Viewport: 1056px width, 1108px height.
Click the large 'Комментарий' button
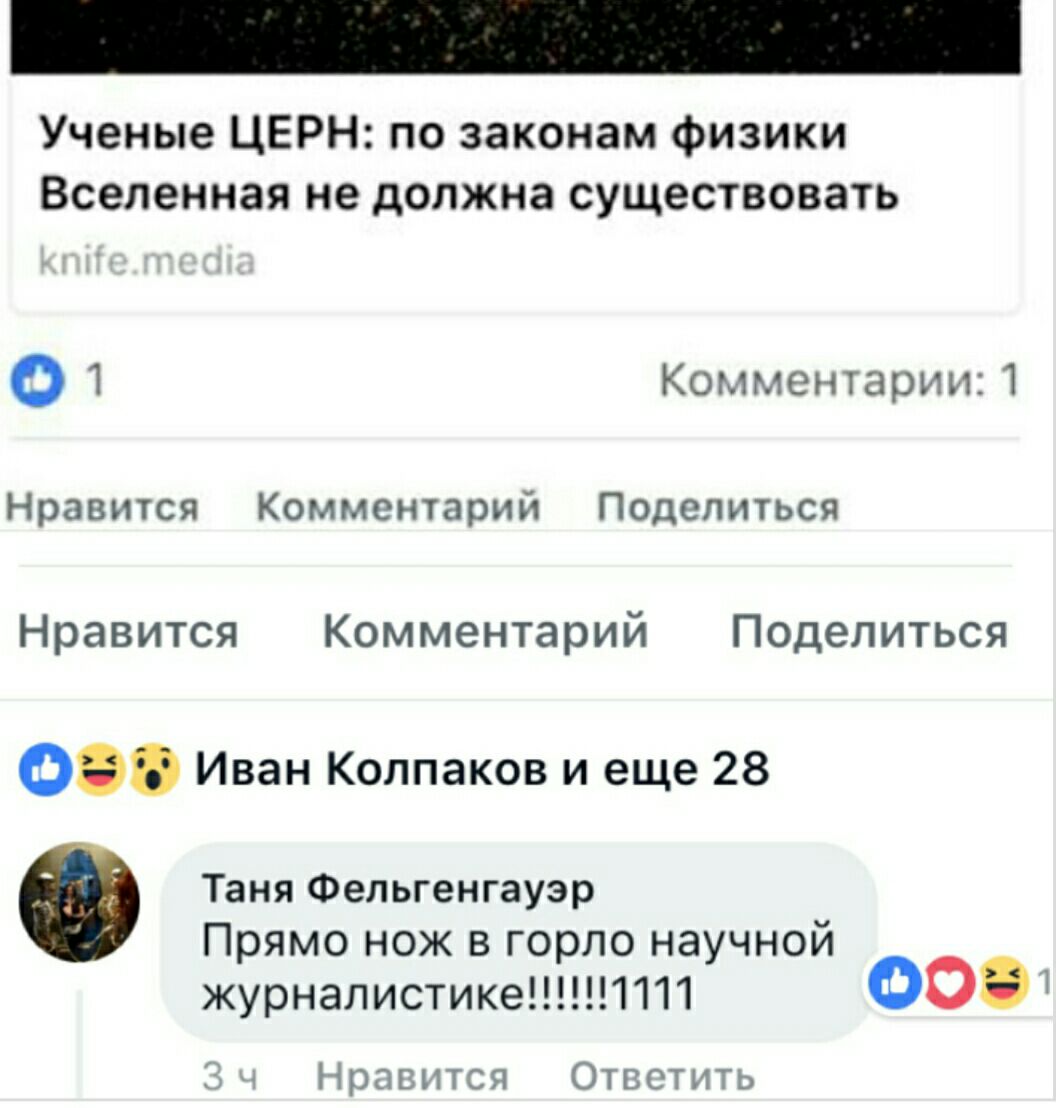tap(486, 630)
